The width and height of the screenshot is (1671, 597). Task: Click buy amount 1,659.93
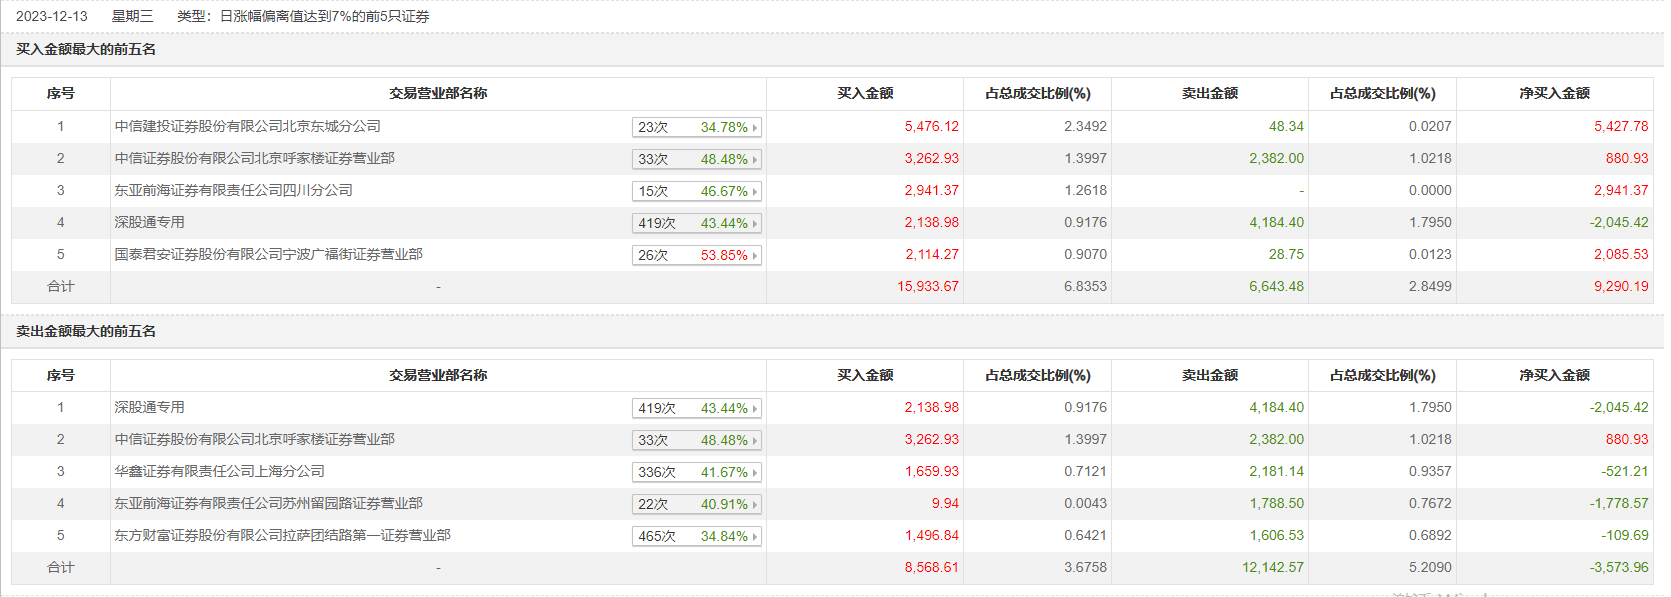932,471
